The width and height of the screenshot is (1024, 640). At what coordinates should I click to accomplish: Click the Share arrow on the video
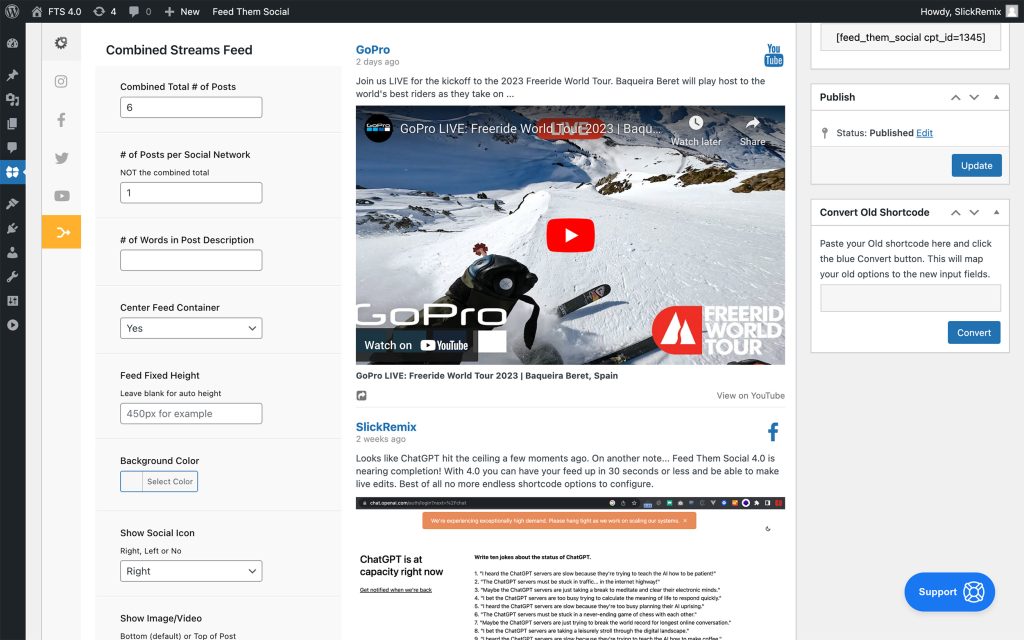[x=752, y=131]
